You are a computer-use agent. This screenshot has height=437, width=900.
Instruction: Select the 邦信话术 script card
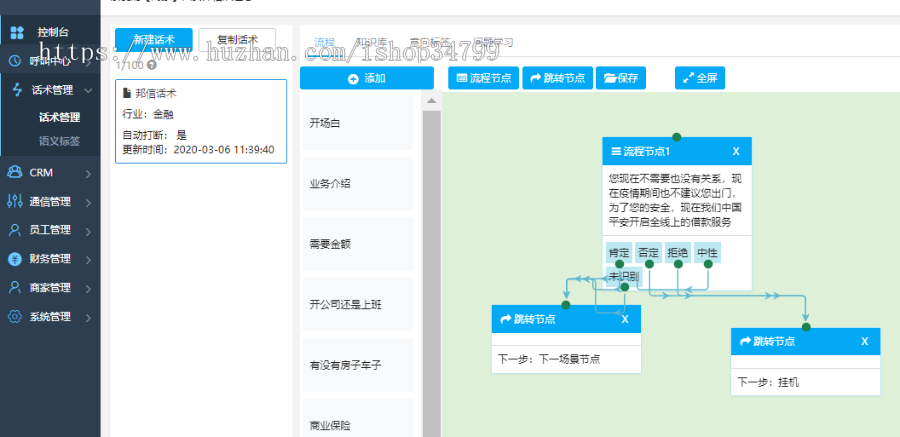(x=201, y=122)
